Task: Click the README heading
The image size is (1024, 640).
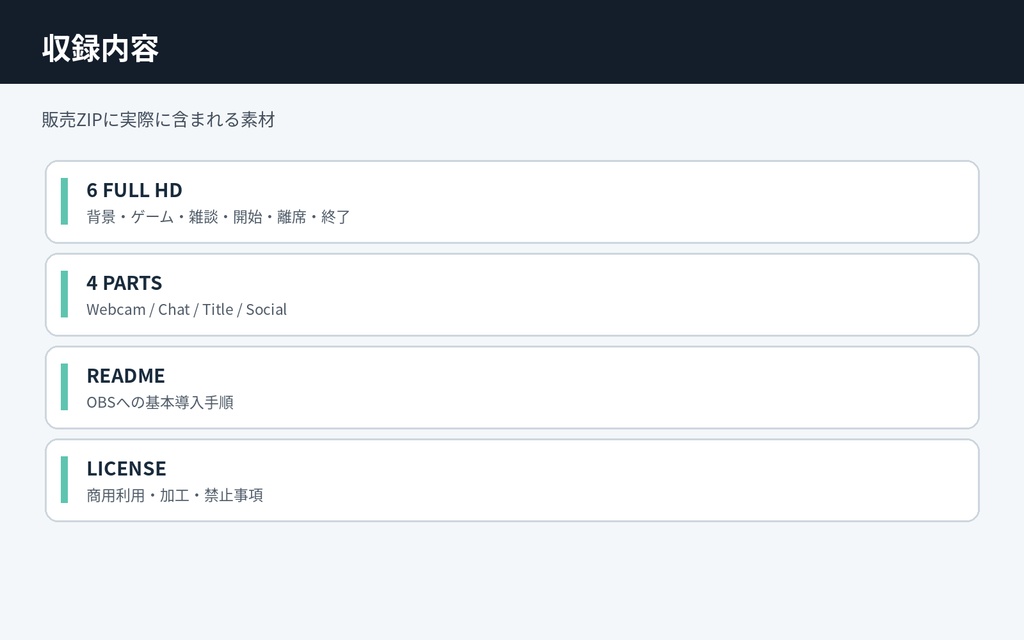Action: (125, 376)
